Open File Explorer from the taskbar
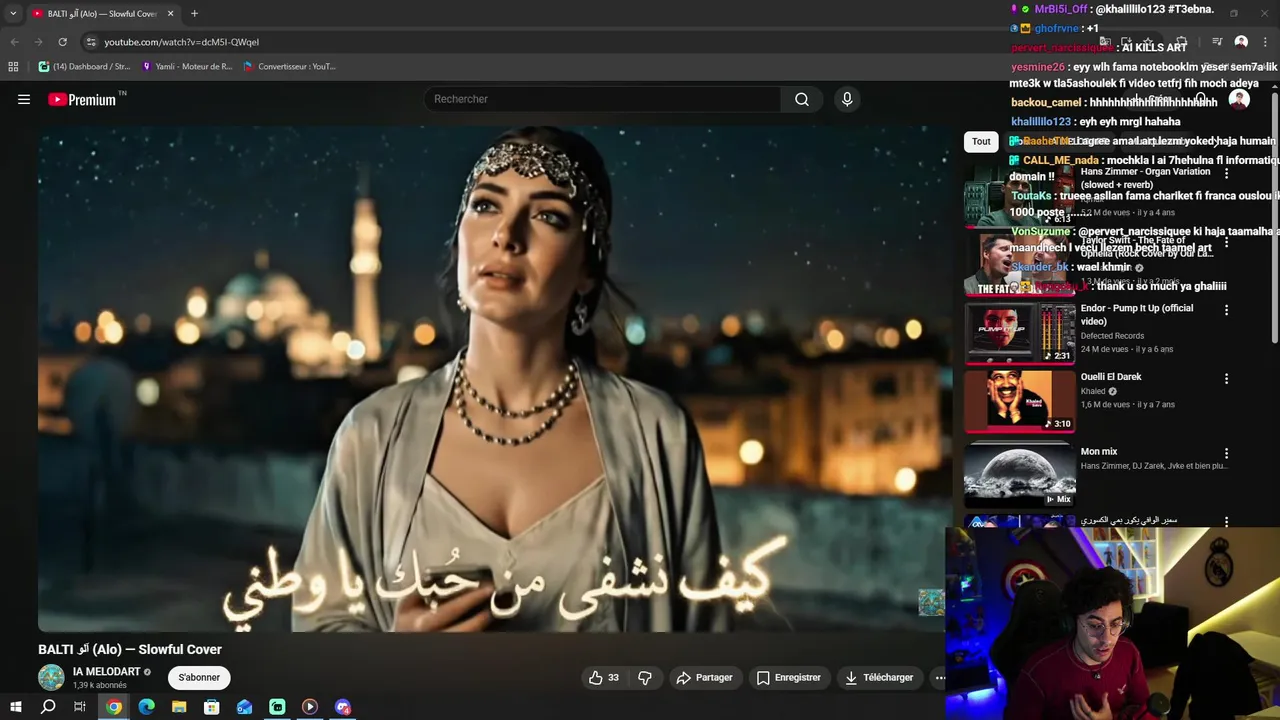The image size is (1280, 720). coord(179,707)
